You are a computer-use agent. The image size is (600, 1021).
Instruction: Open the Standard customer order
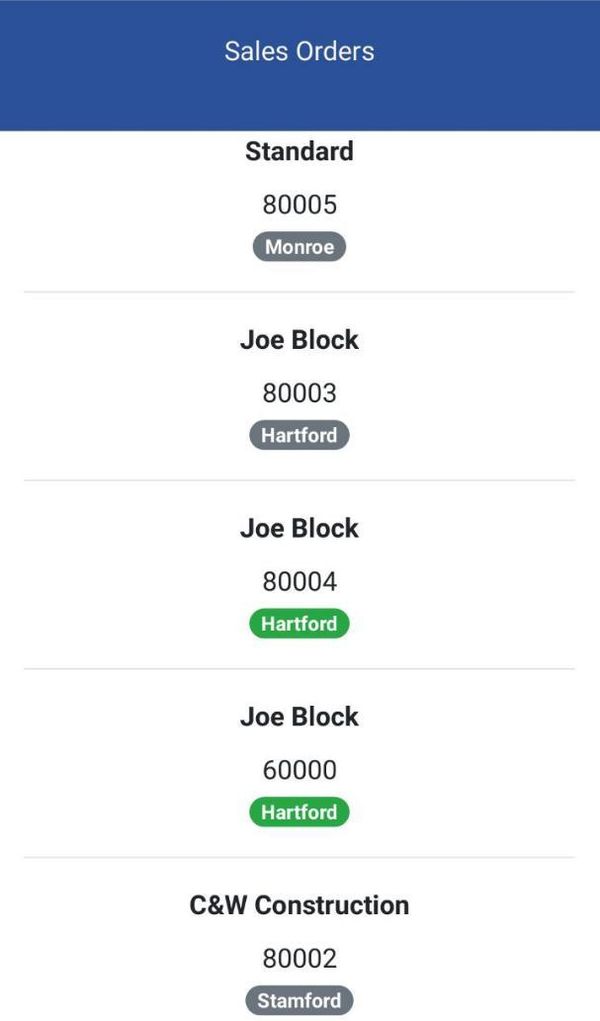pyautogui.click(x=299, y=152)
